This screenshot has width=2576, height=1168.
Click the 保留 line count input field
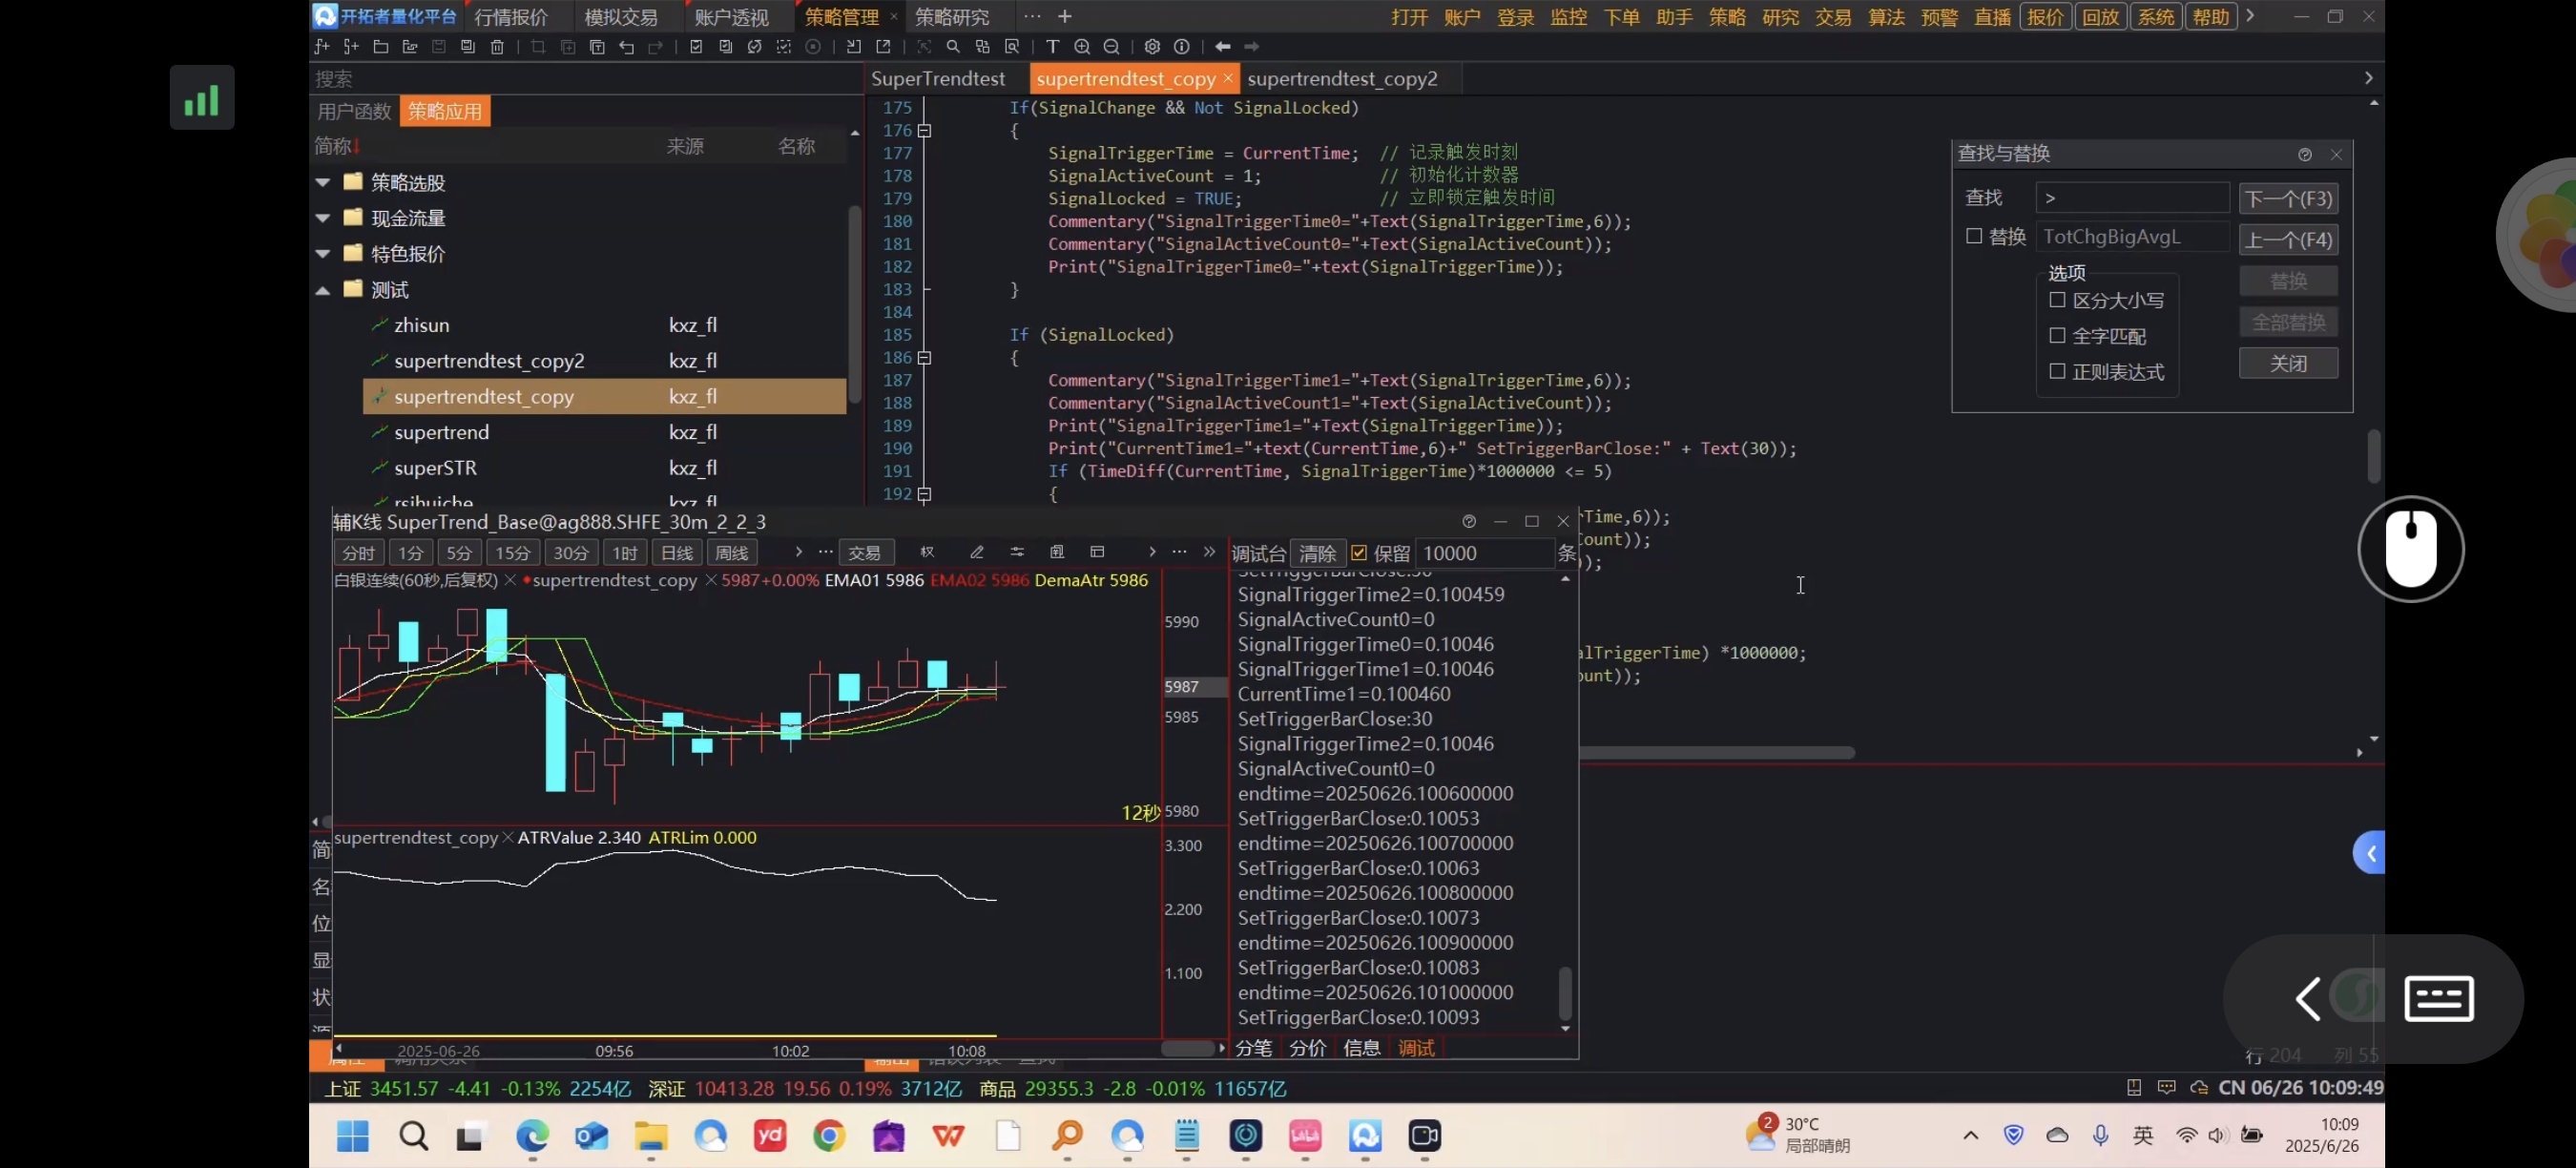pyautogui.click(x=1485, y=553)
